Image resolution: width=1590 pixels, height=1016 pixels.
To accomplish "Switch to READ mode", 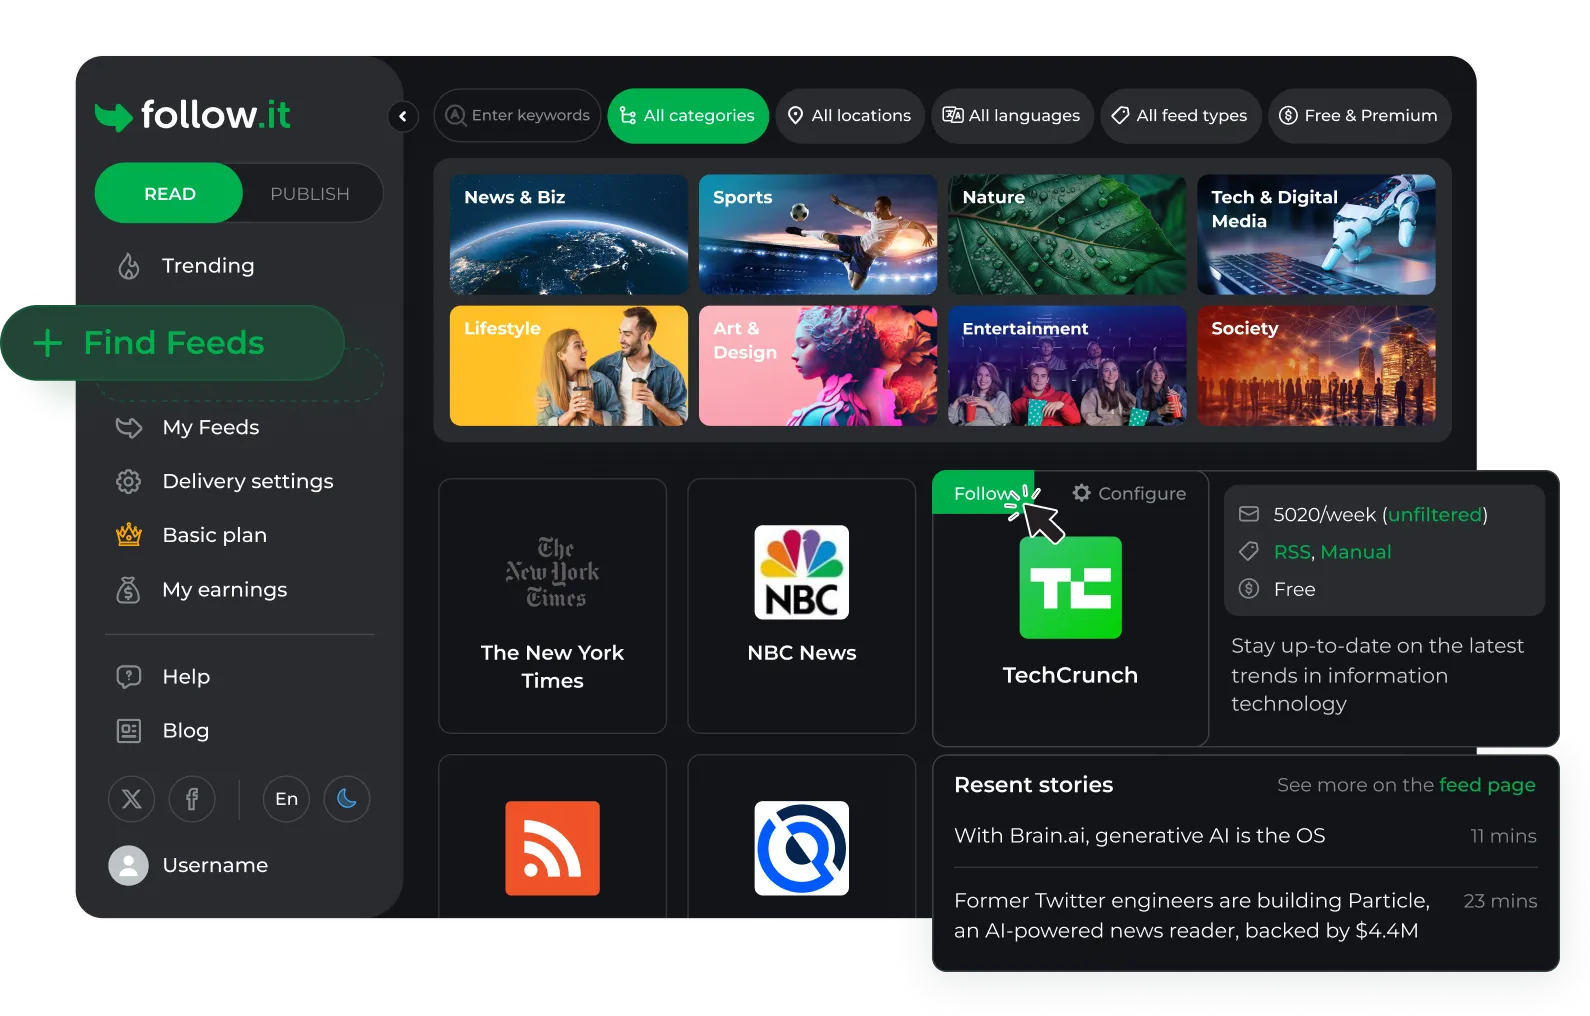I will (x=169, y=193).
